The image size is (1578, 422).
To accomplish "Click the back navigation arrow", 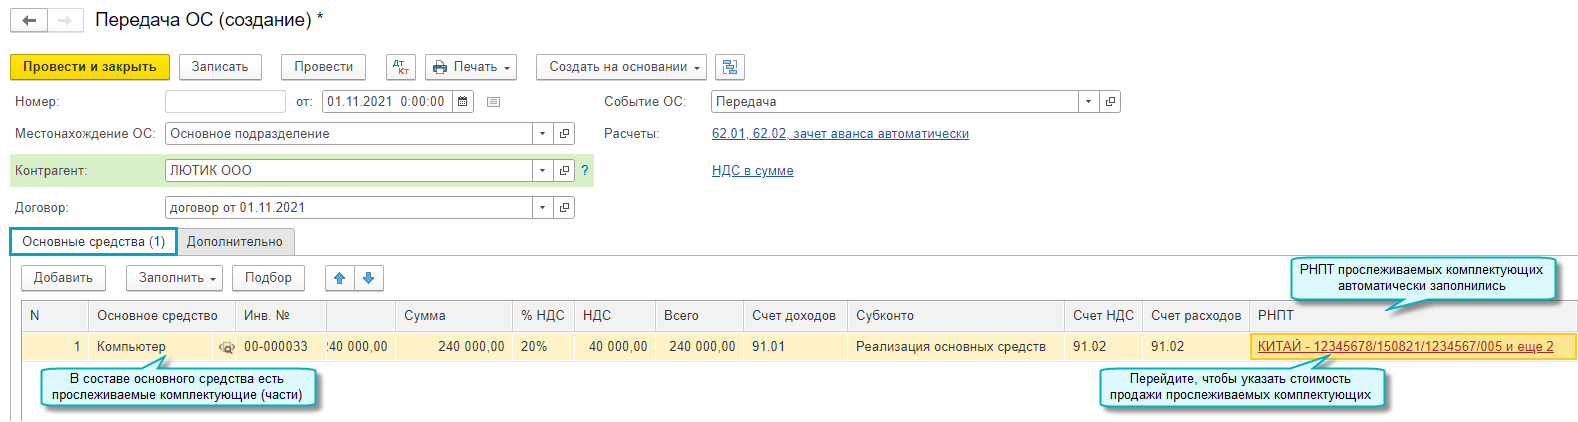I will coord(29,20).
